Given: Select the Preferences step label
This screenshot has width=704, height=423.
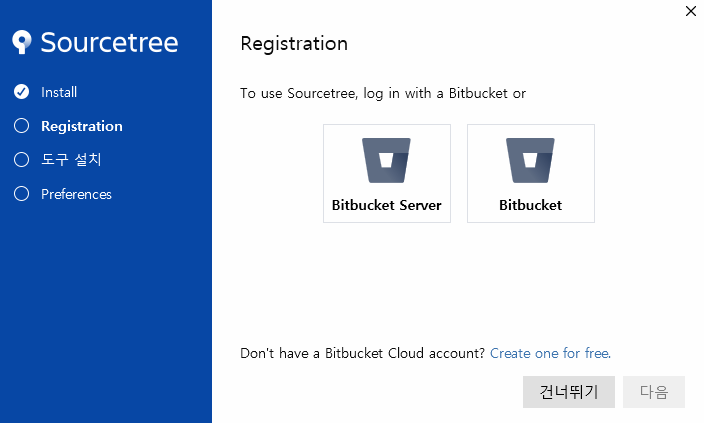Looking at the screenshot, I should pos(76,194).
